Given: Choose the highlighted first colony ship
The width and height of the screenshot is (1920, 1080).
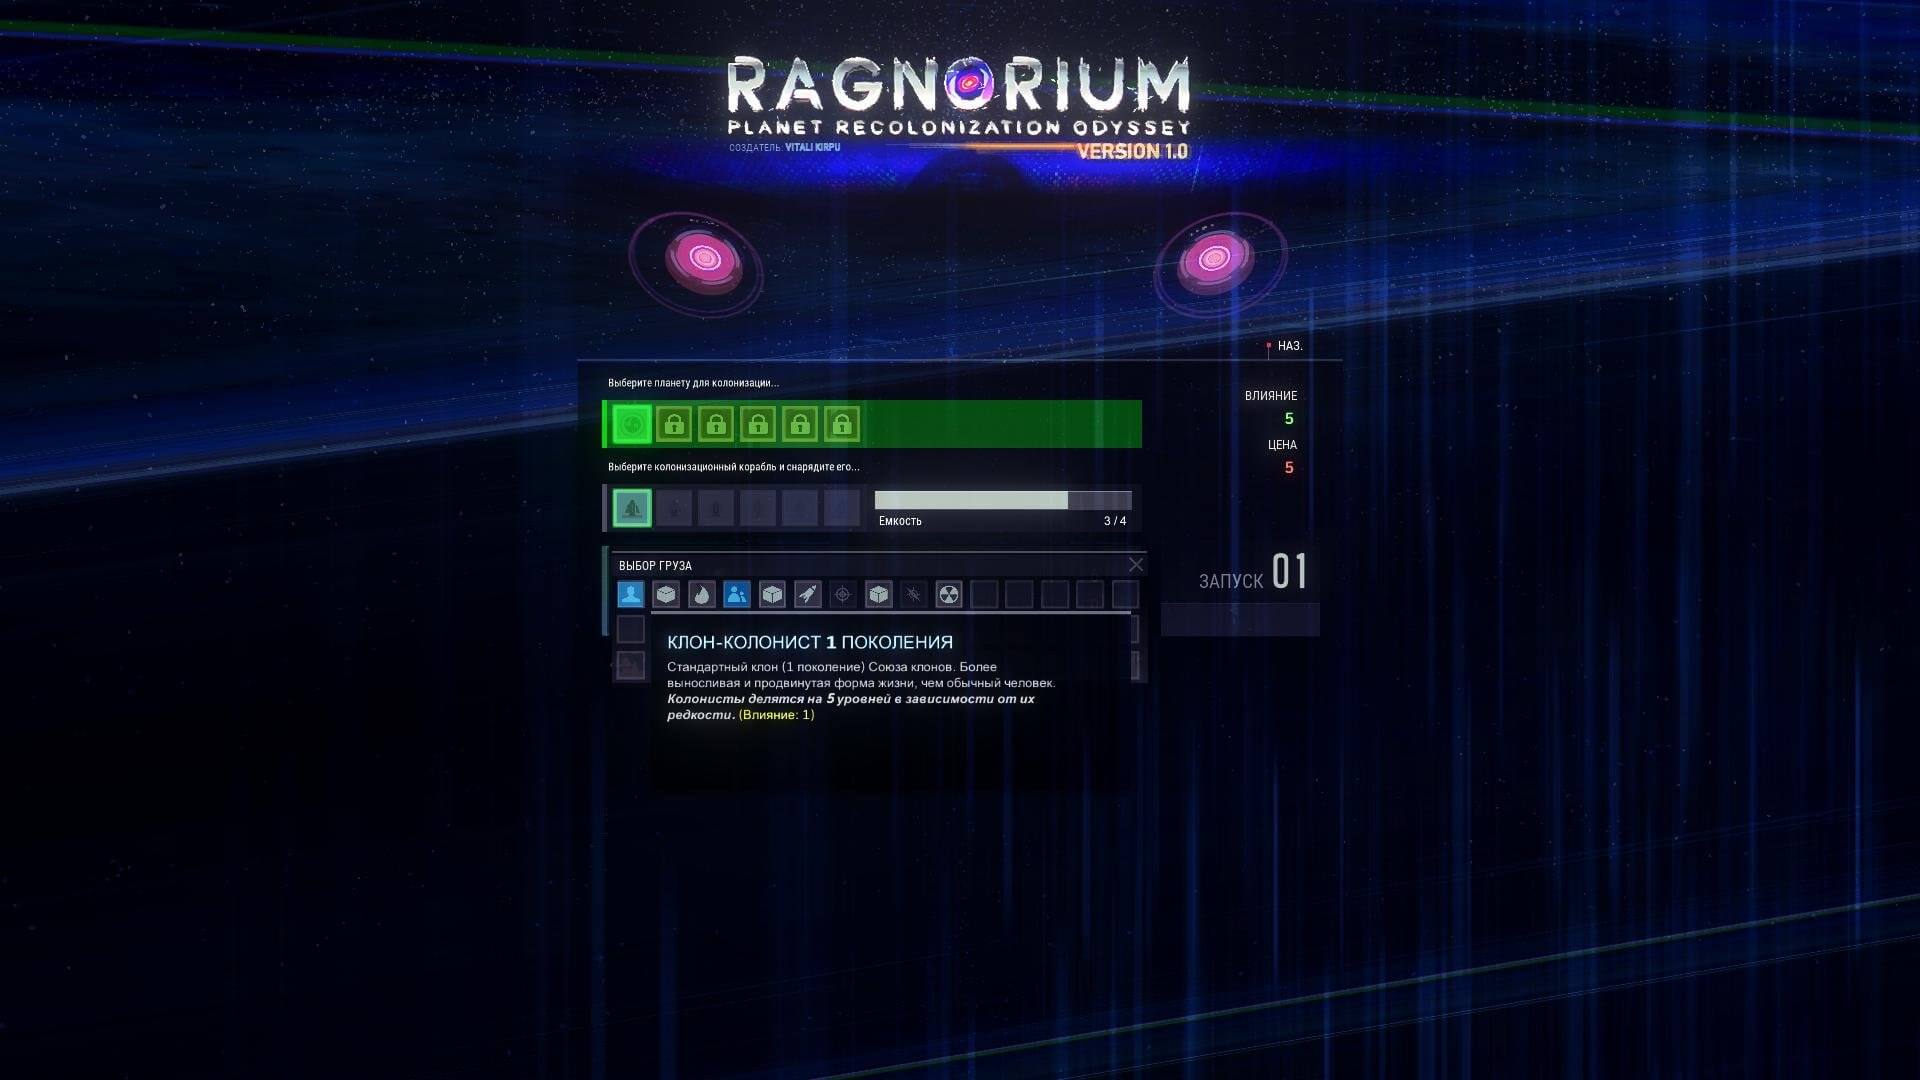Looking at the screenshot, I should [632, 508].
